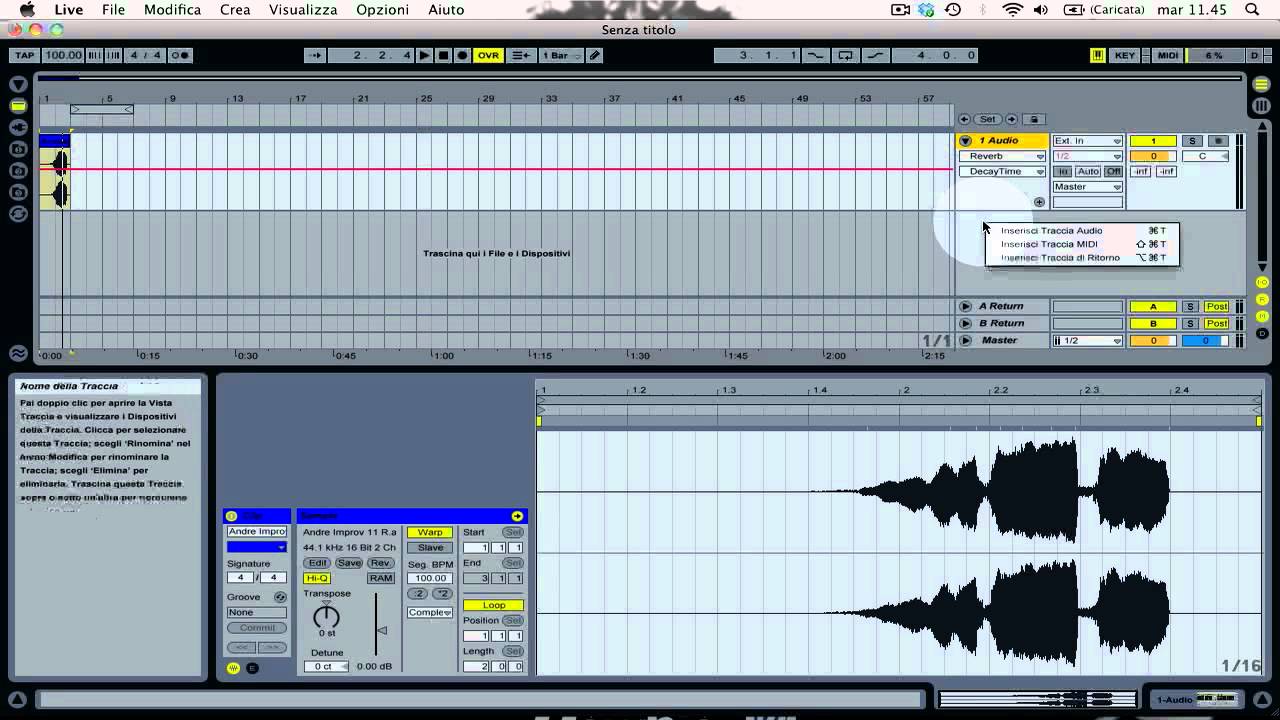Set monitoring to Off
This screenshot has height=720, width=1280.
(x=1113, y=172)
